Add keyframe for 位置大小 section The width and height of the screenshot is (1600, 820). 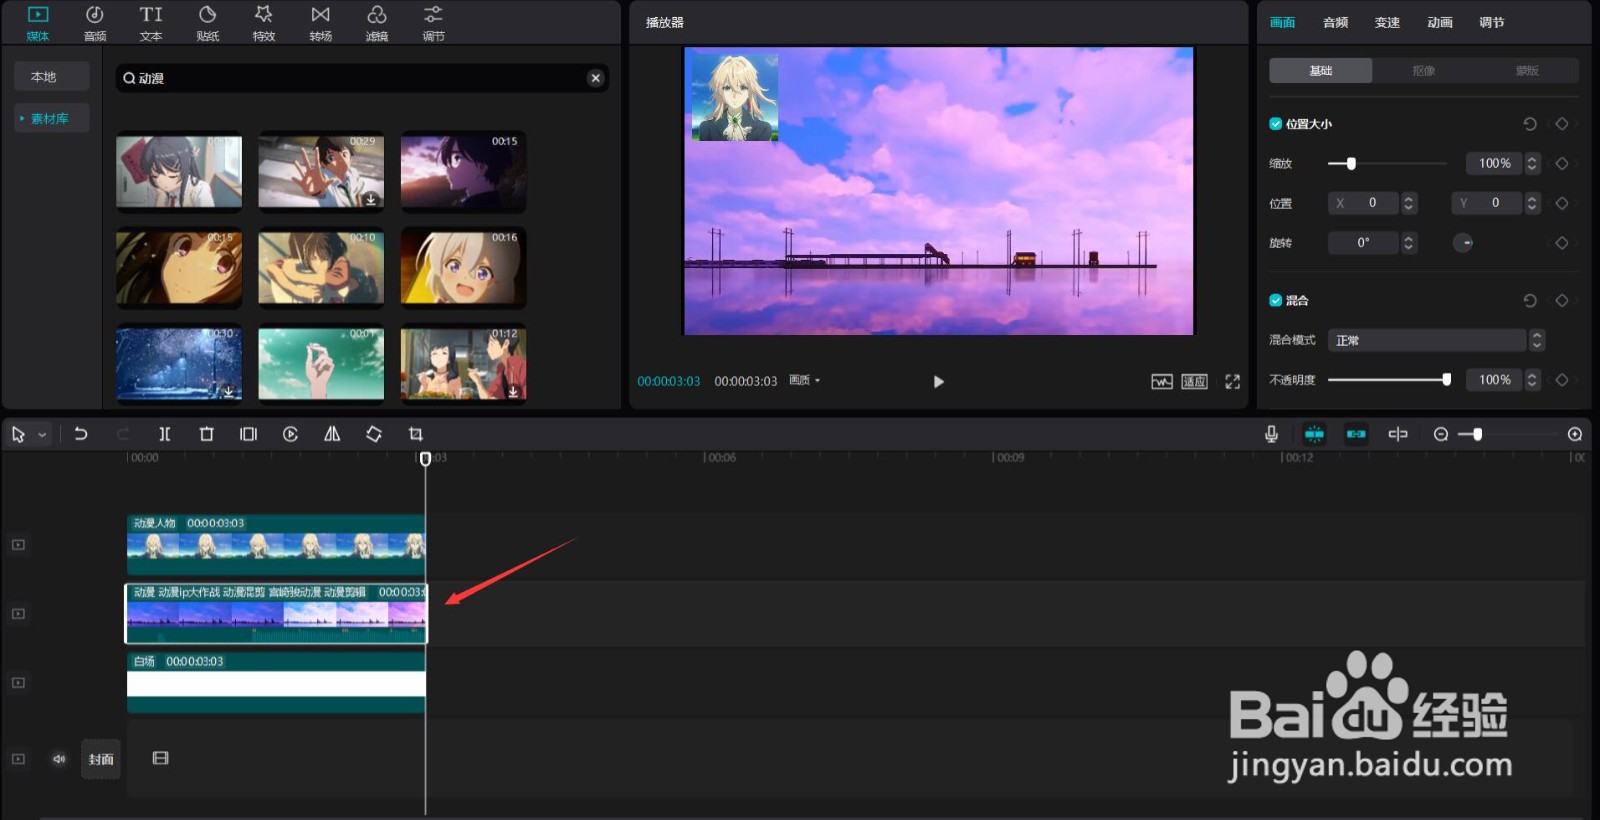tap(1562, 124)
